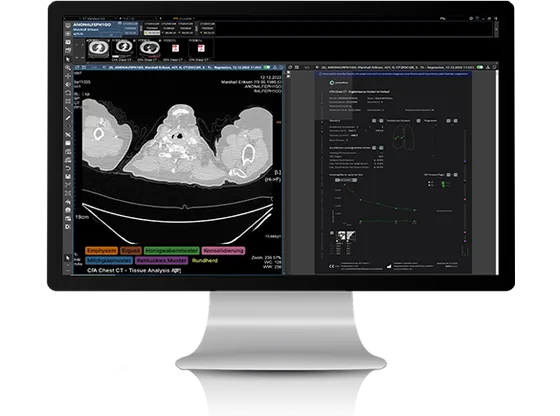Screen dimensions: 560x416
Task: Click the icon right of the CT viewport green toggle
Action: click(275, 67)
